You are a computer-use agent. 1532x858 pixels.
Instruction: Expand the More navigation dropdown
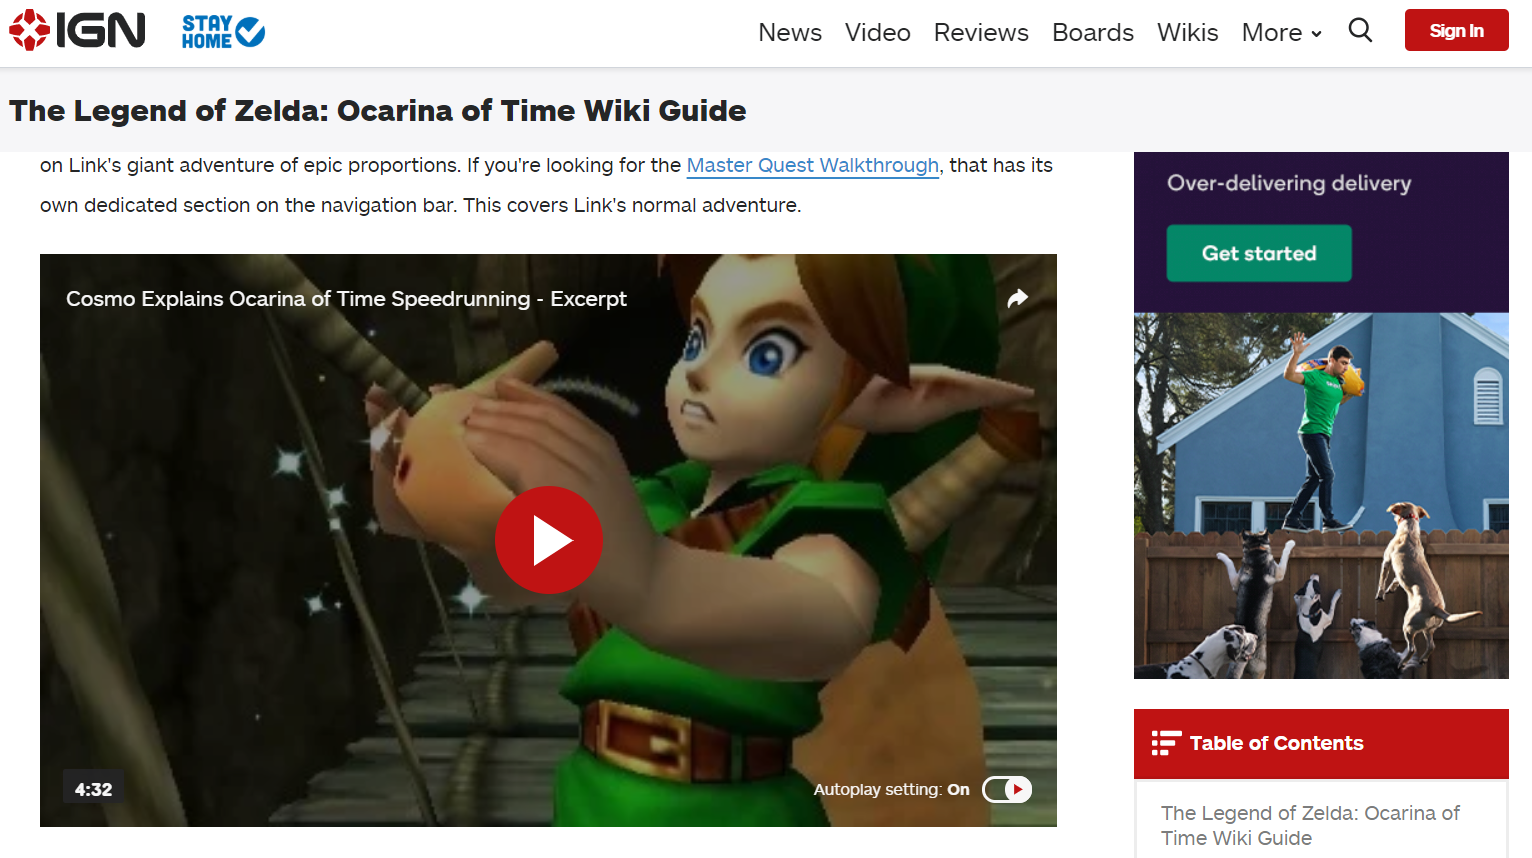(1281, 33)
